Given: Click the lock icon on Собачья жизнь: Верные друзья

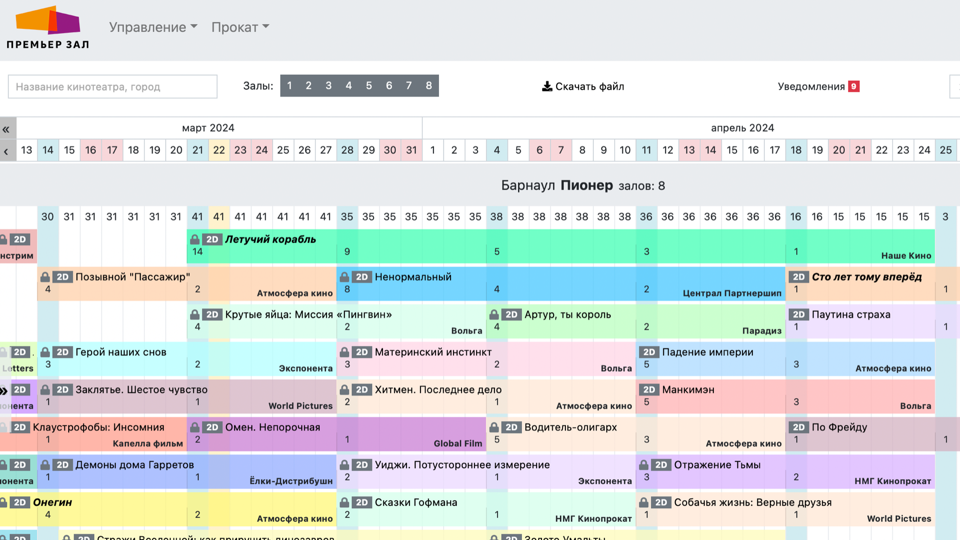Looking at the screenshot, I should point(644,503).
